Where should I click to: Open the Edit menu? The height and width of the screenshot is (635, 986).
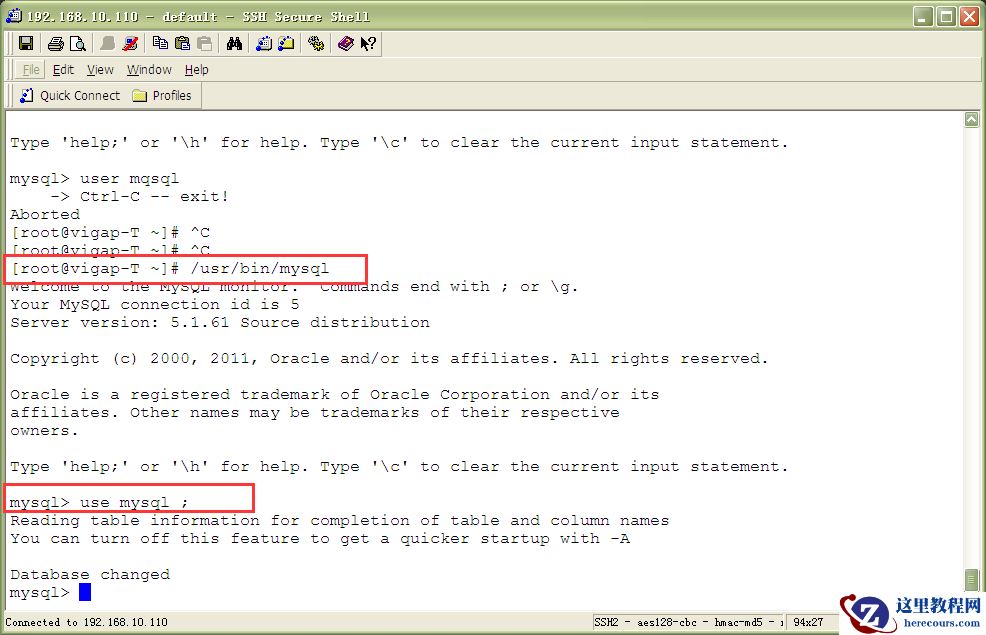click(63, 70)
